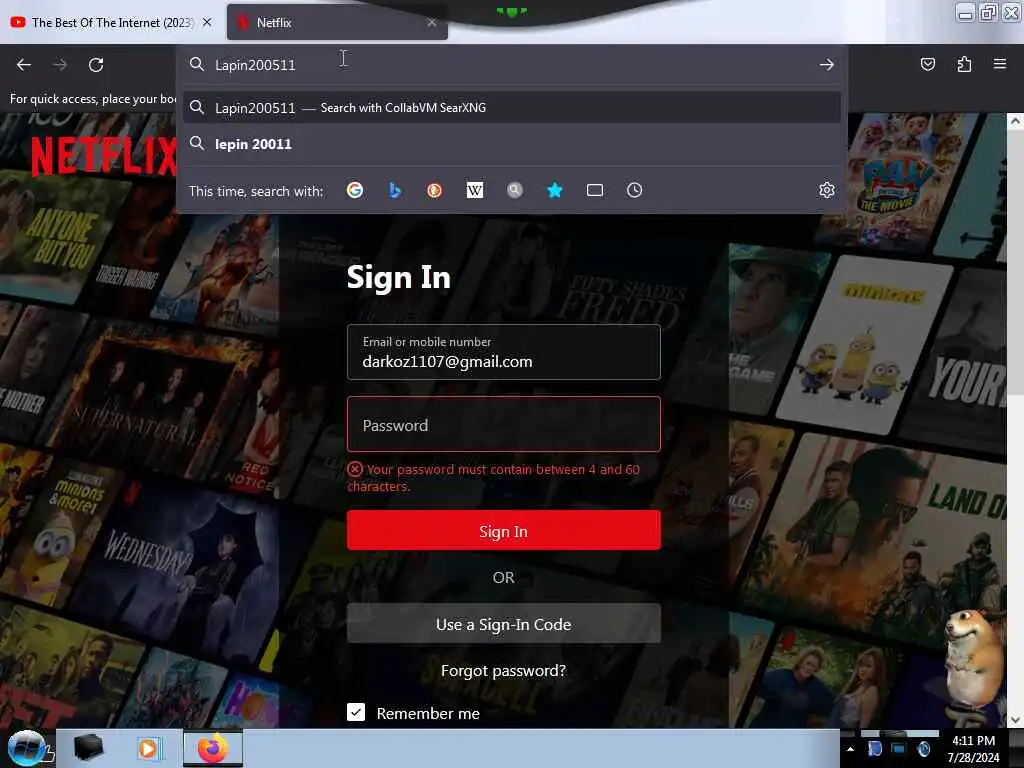
Task: Search with the magnifier SearXNG engine
Action: coord(515,190)
